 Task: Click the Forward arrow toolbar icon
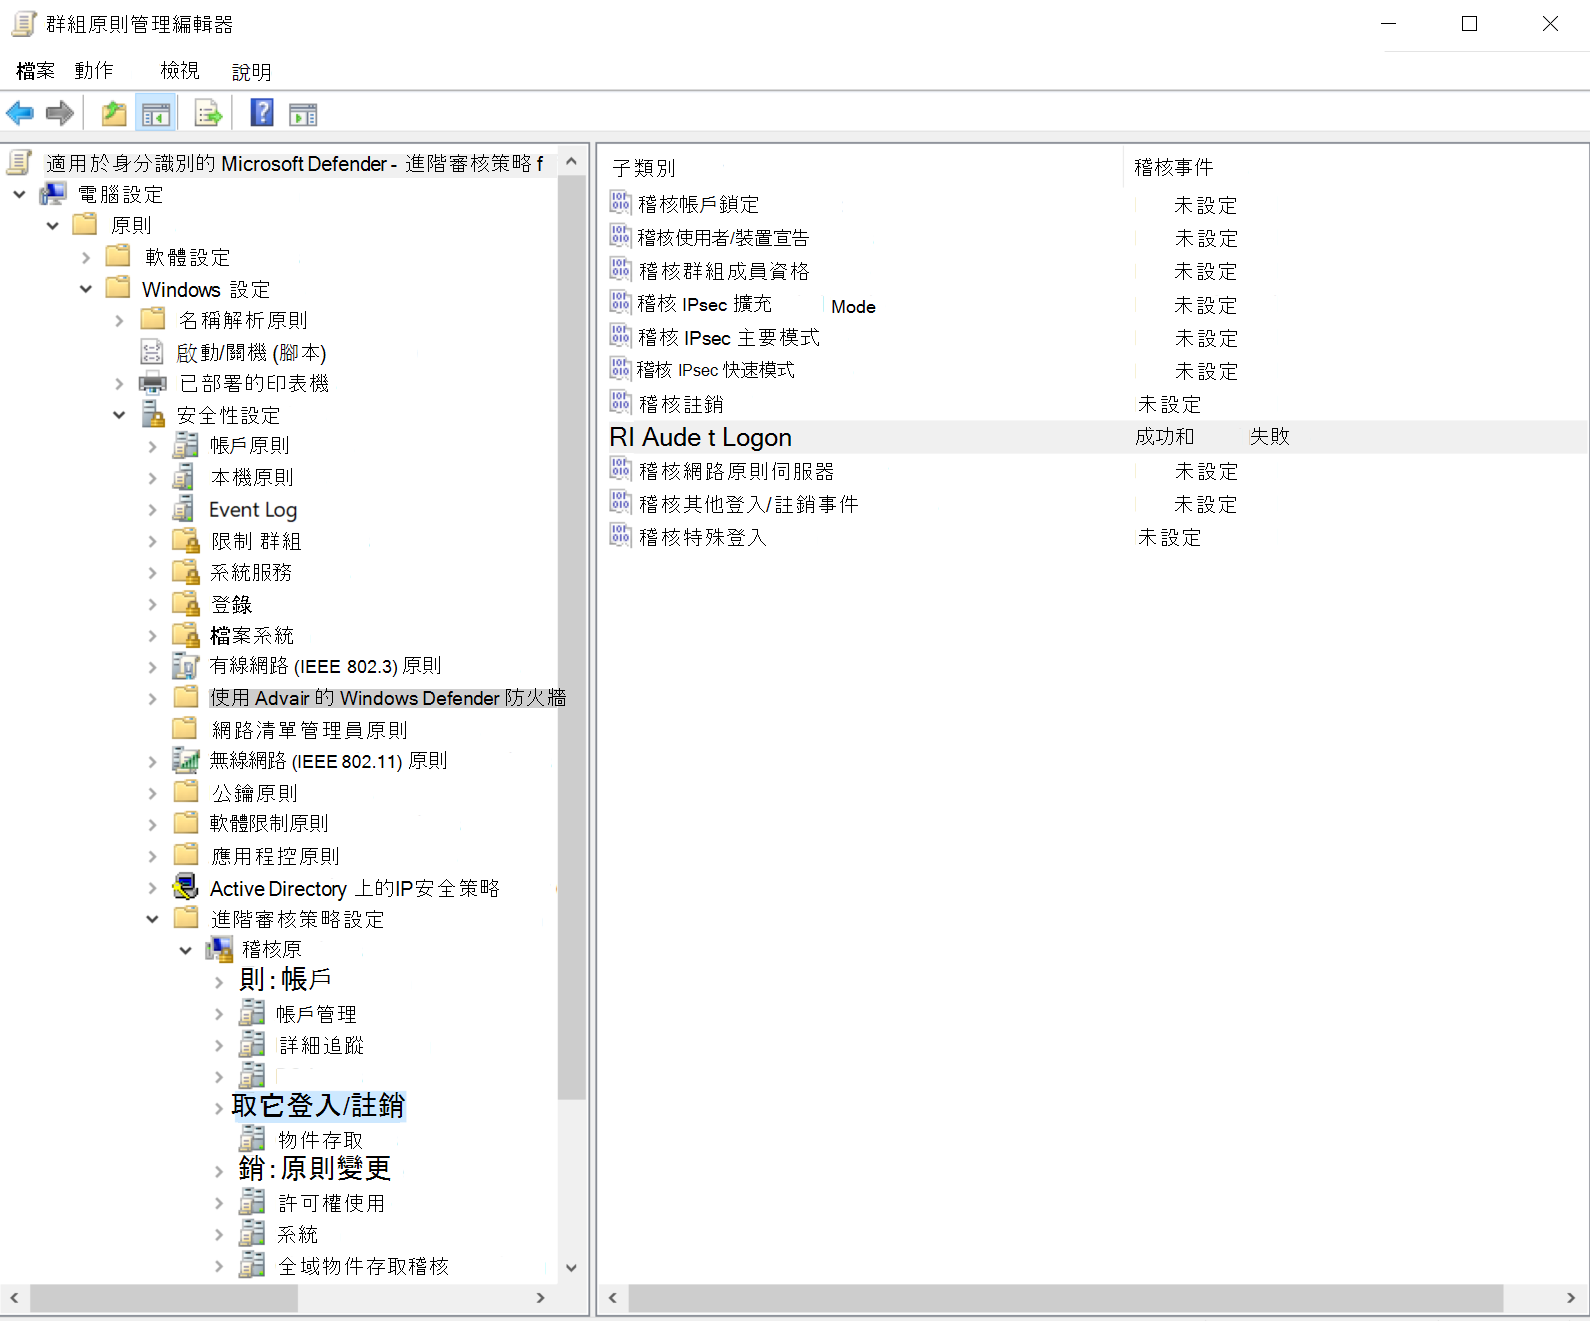60,113
